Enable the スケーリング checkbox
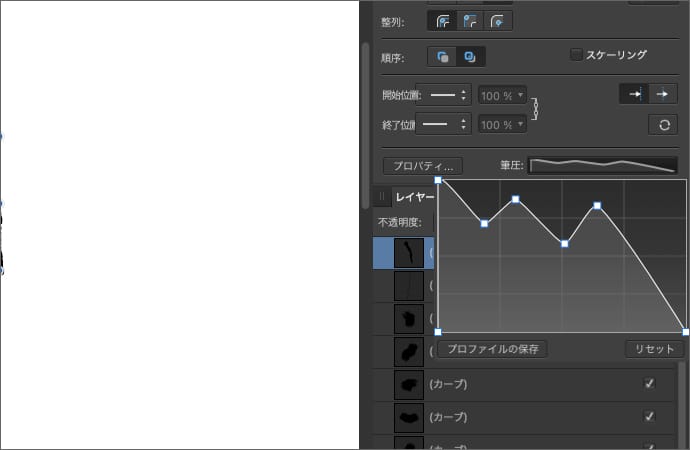 576,55
